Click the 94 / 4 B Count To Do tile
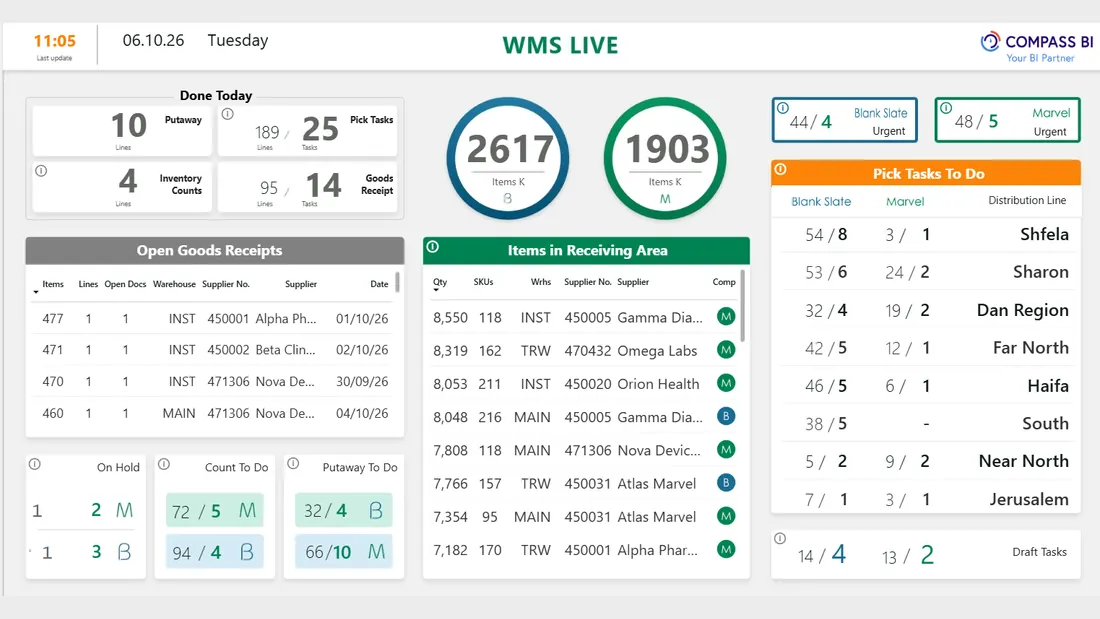The height and width of the screenshot is (619, 1100). (x=215, y=552)
